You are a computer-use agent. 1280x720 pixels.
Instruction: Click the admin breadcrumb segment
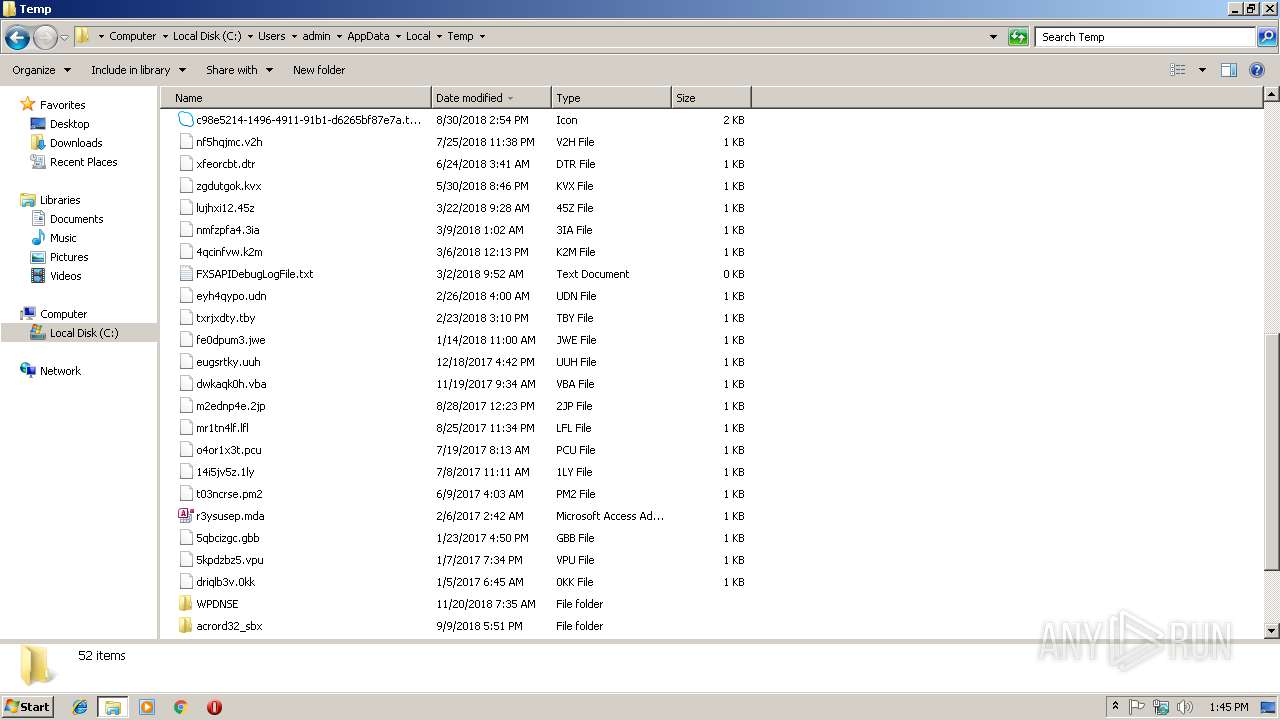pyautogui.click(x=316, y=36)
